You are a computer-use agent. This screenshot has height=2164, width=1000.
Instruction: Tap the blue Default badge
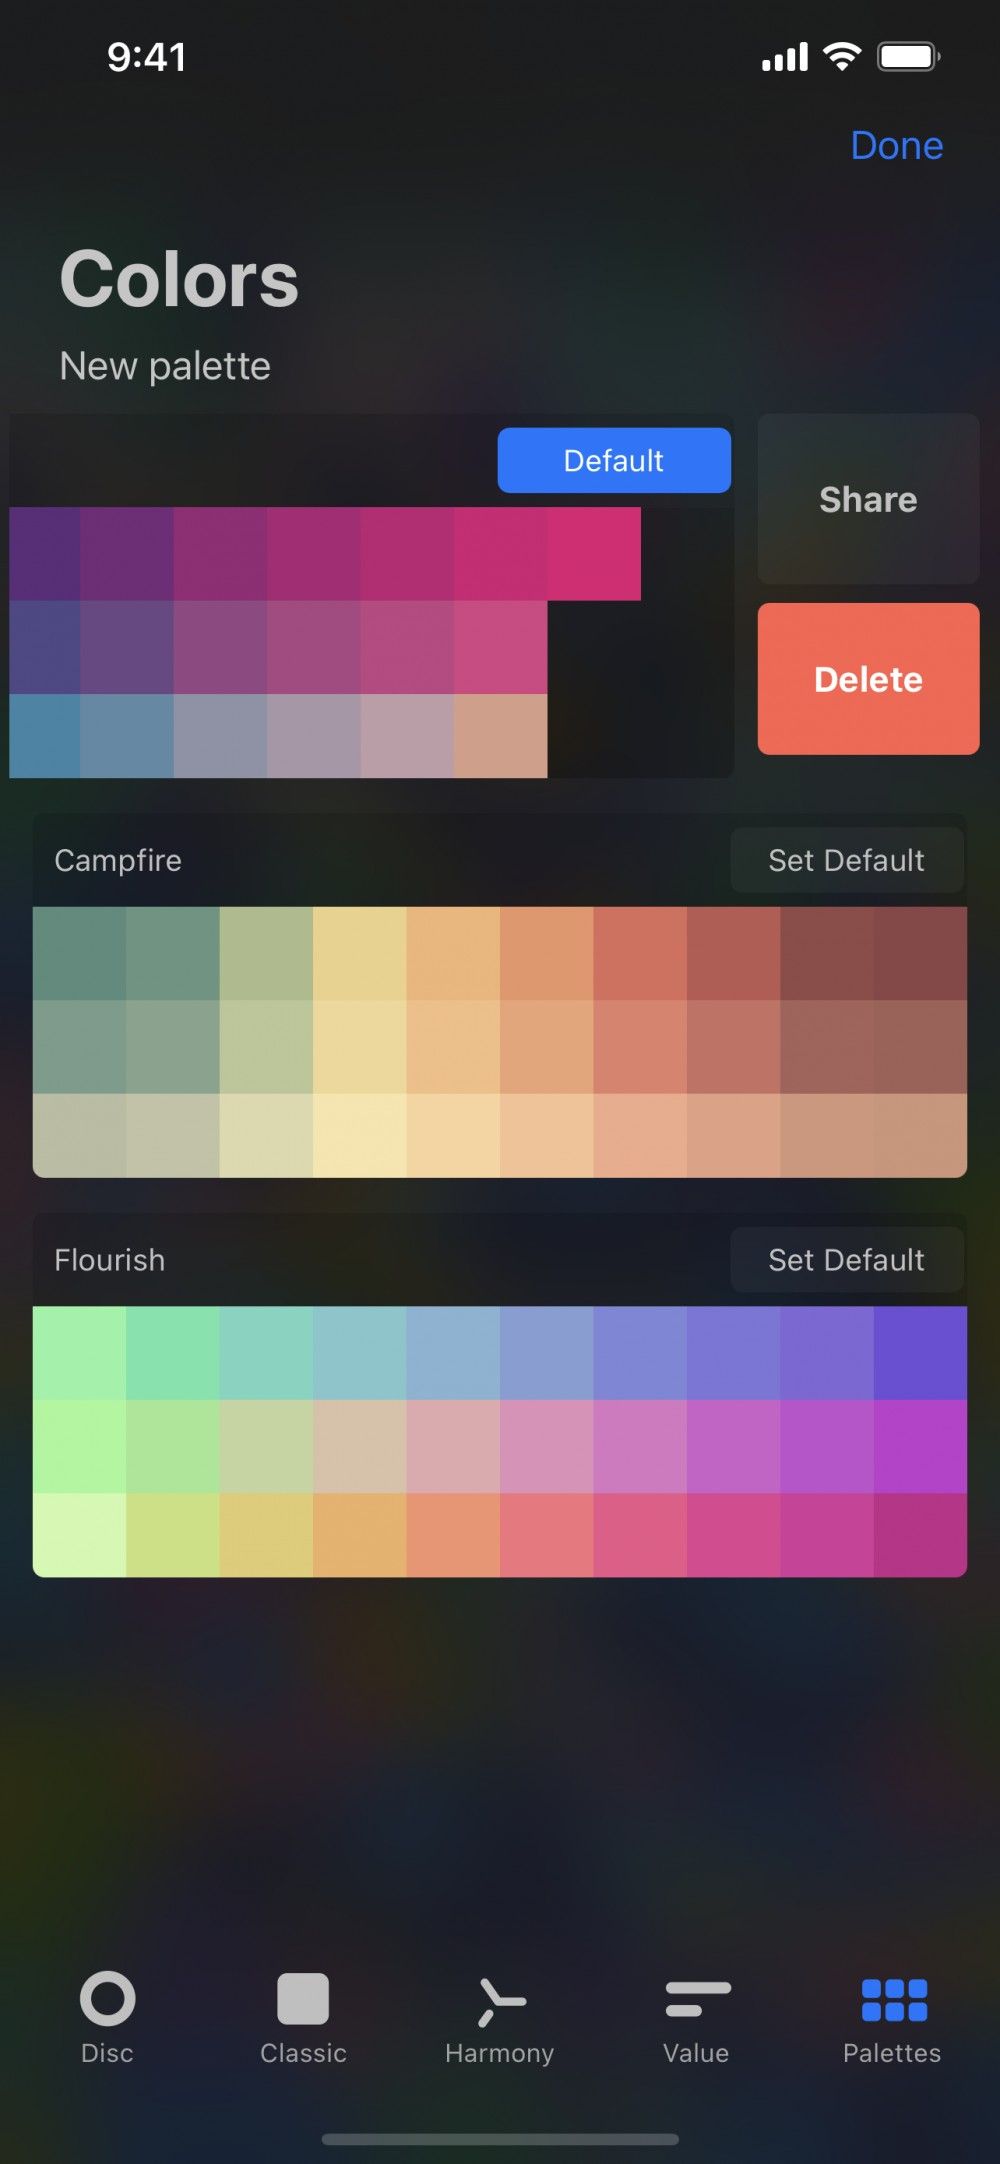click(x=614, y=460)
